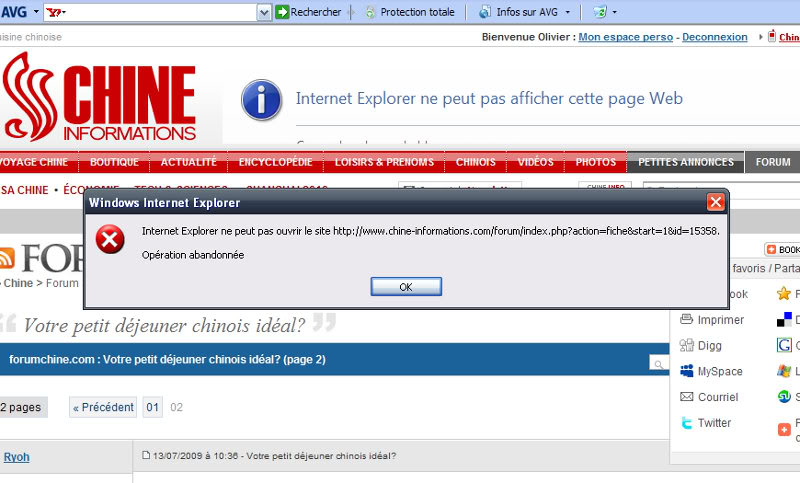
Task: Click the thread title 'Votre petit déjeuner chinois idéal?'
Action: tap(164, 325)
